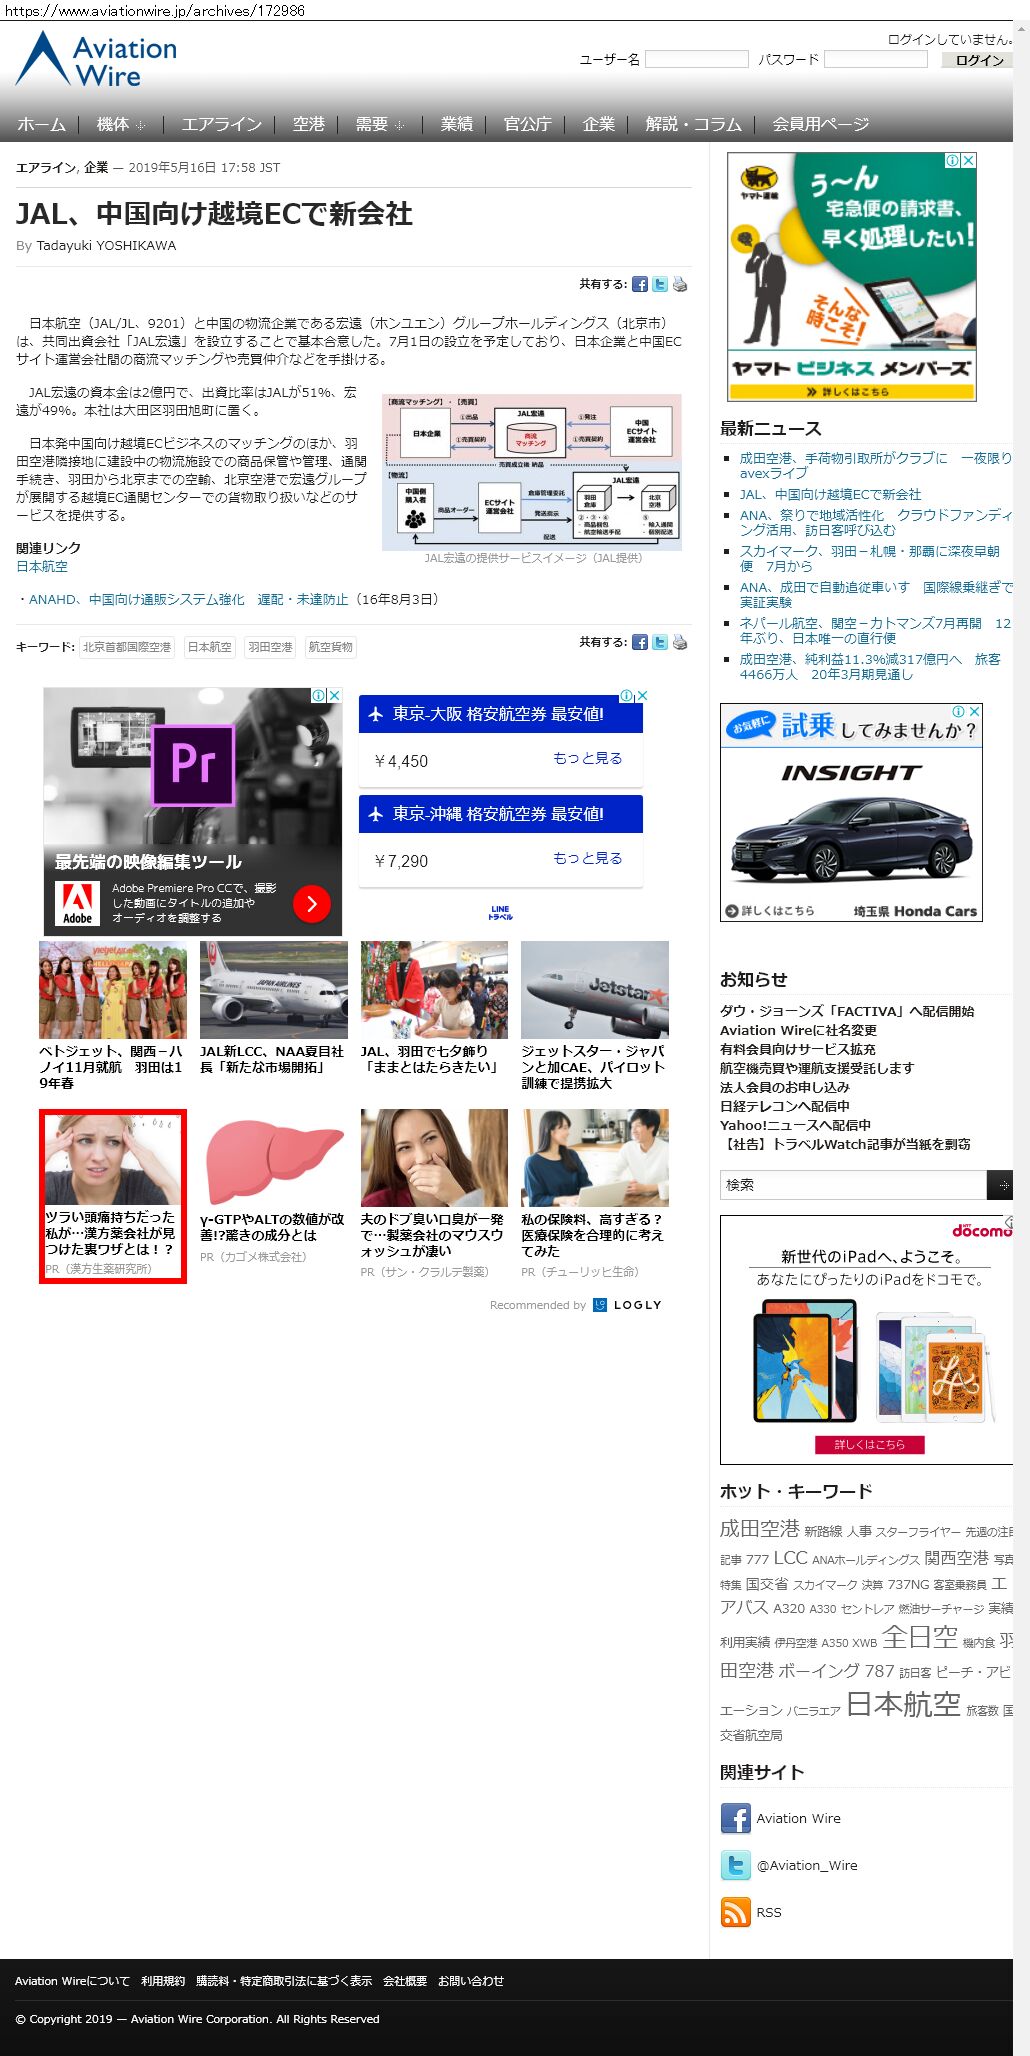Close the Honda Insight ad

click(974, 711)
